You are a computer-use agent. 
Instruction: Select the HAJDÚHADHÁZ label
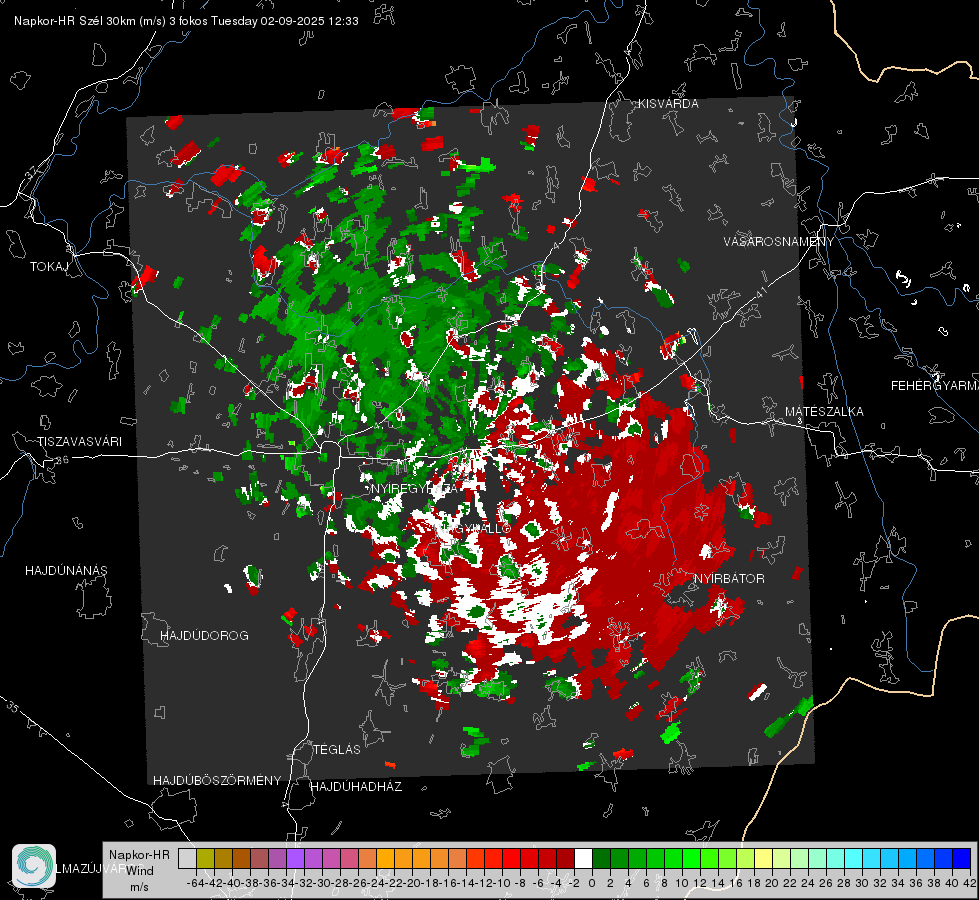click(356, 787)
